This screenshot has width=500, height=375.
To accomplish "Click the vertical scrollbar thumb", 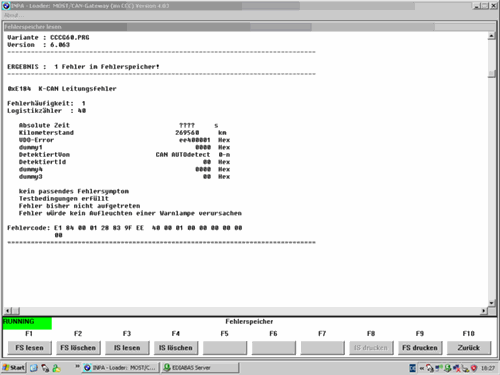I will point(491,74).
